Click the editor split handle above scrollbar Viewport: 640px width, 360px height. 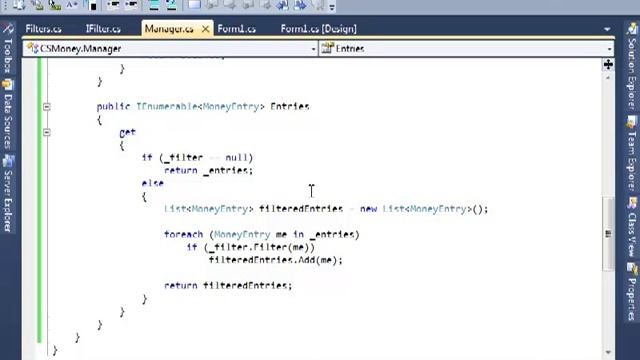click(608, 64)
